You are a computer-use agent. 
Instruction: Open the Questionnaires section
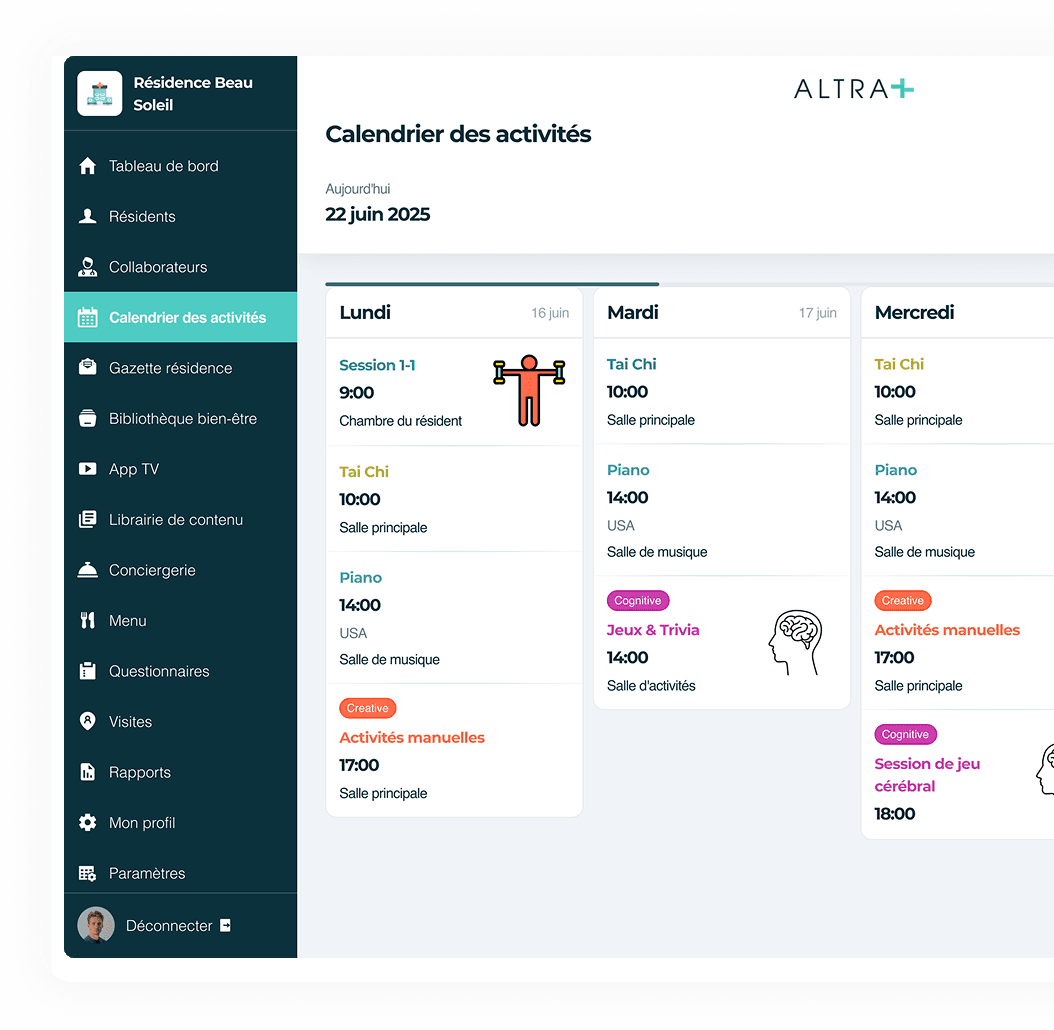[x=159, y=671]
